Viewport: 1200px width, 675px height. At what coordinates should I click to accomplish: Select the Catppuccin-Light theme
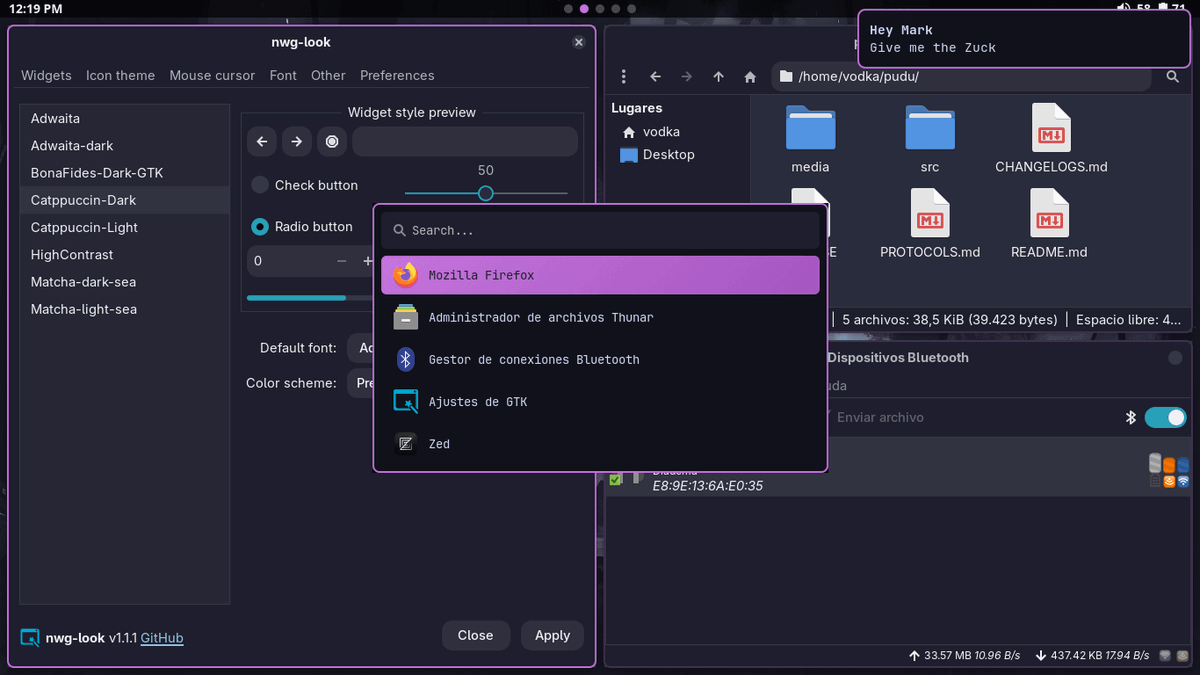[x=125, y=227]
